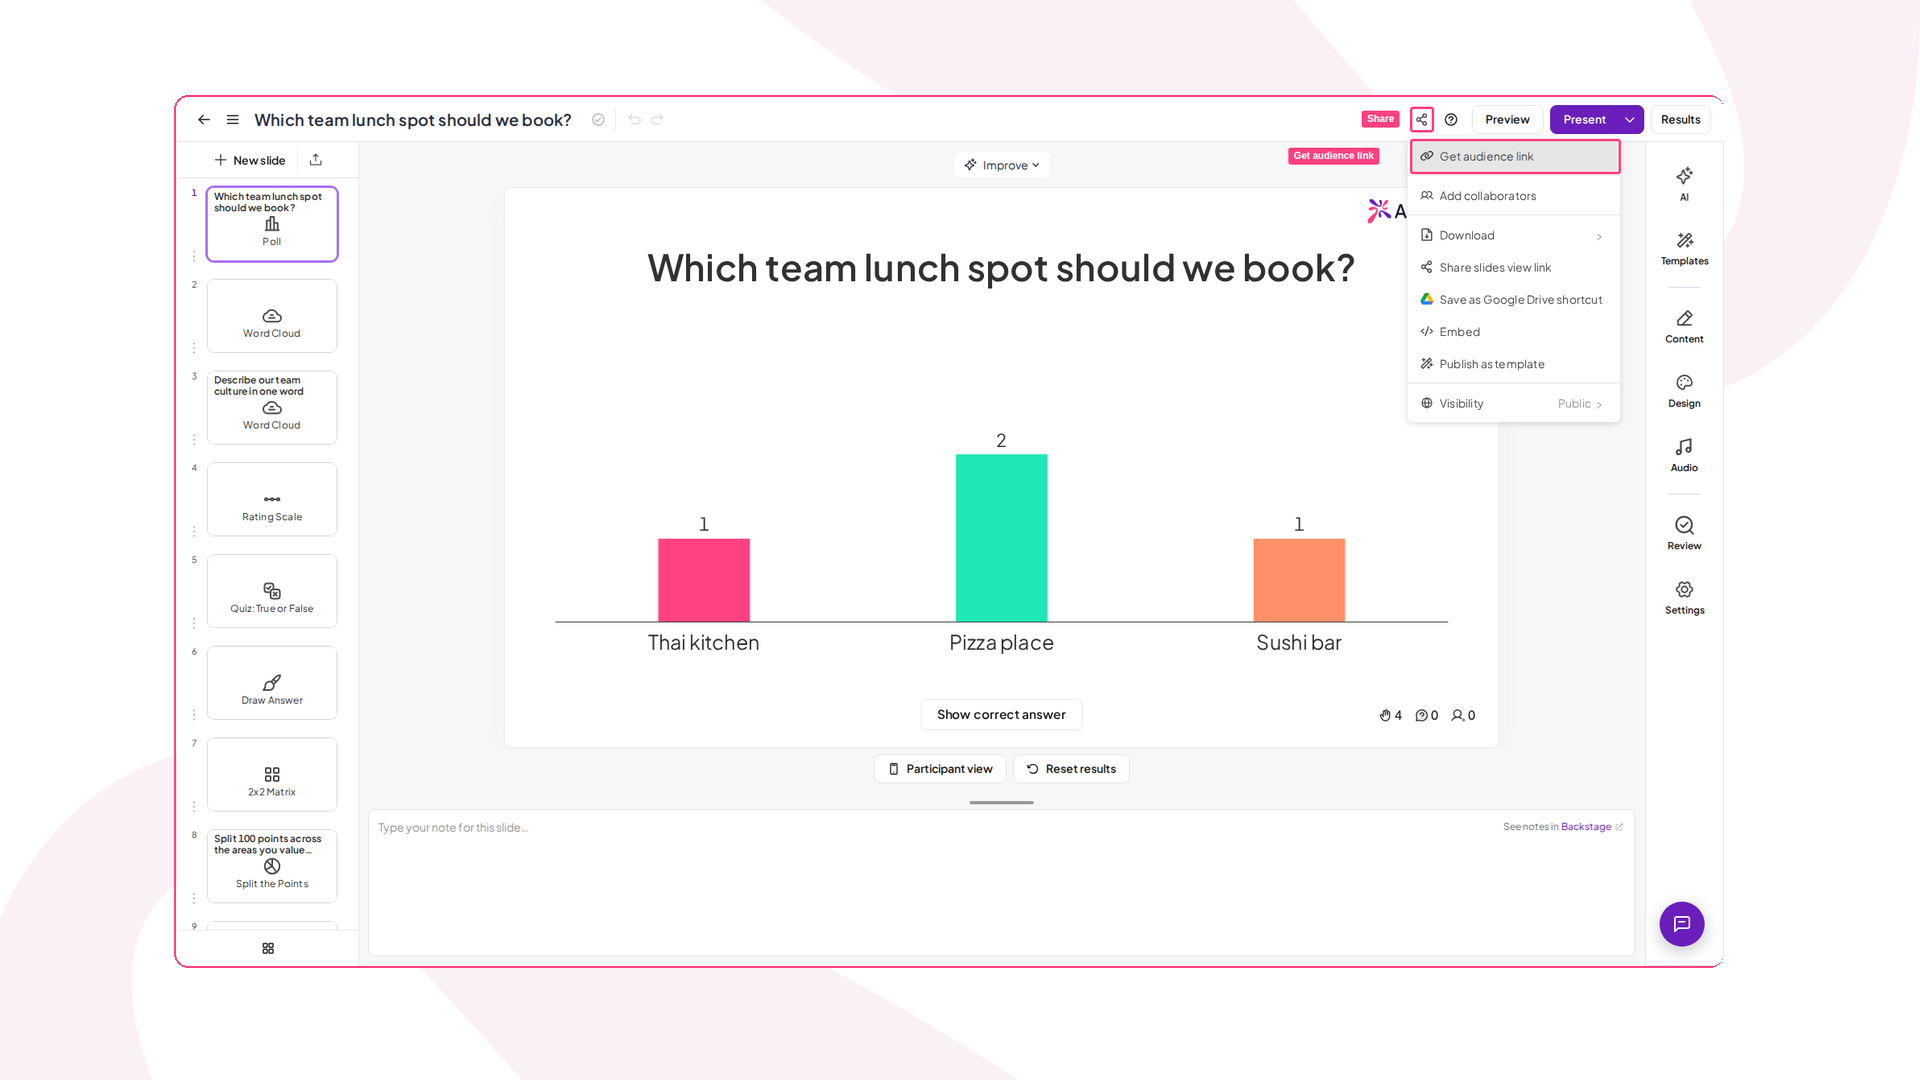Click the slide notes text field

pos(1001,882)
